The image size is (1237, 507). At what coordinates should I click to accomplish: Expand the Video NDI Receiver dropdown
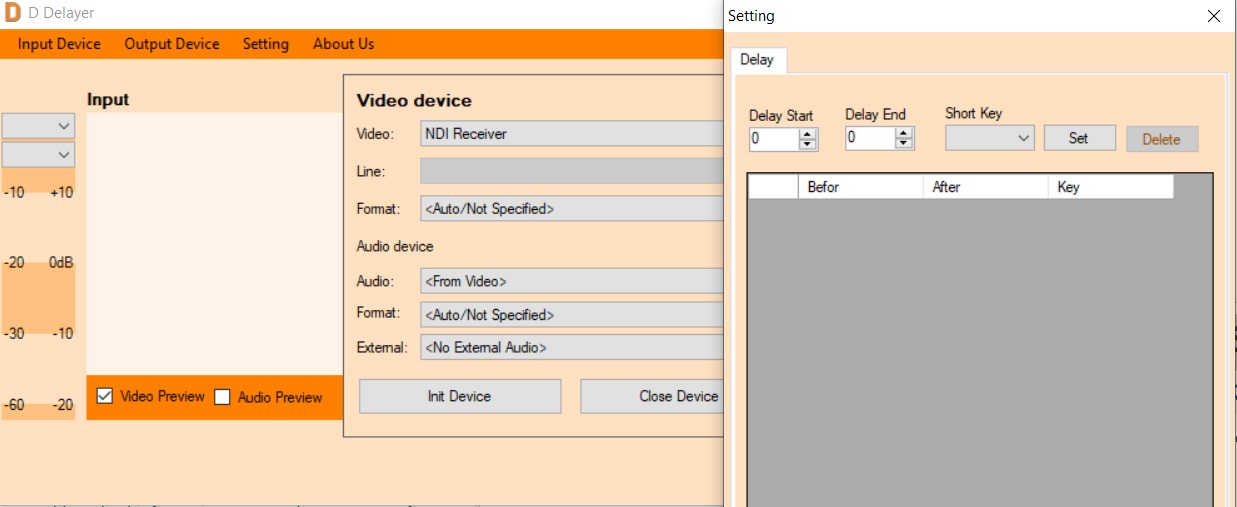tap(572, 134)
